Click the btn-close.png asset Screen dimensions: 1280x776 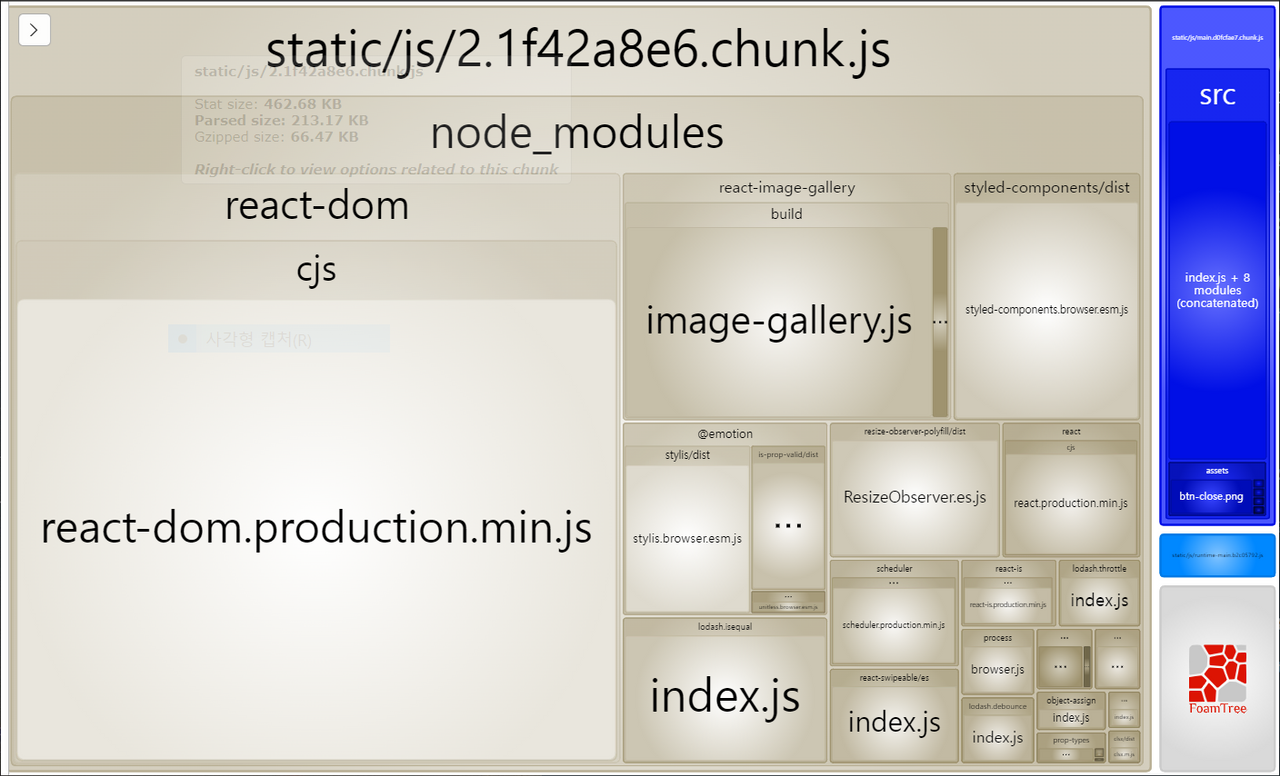click(x=1211, y=496)
